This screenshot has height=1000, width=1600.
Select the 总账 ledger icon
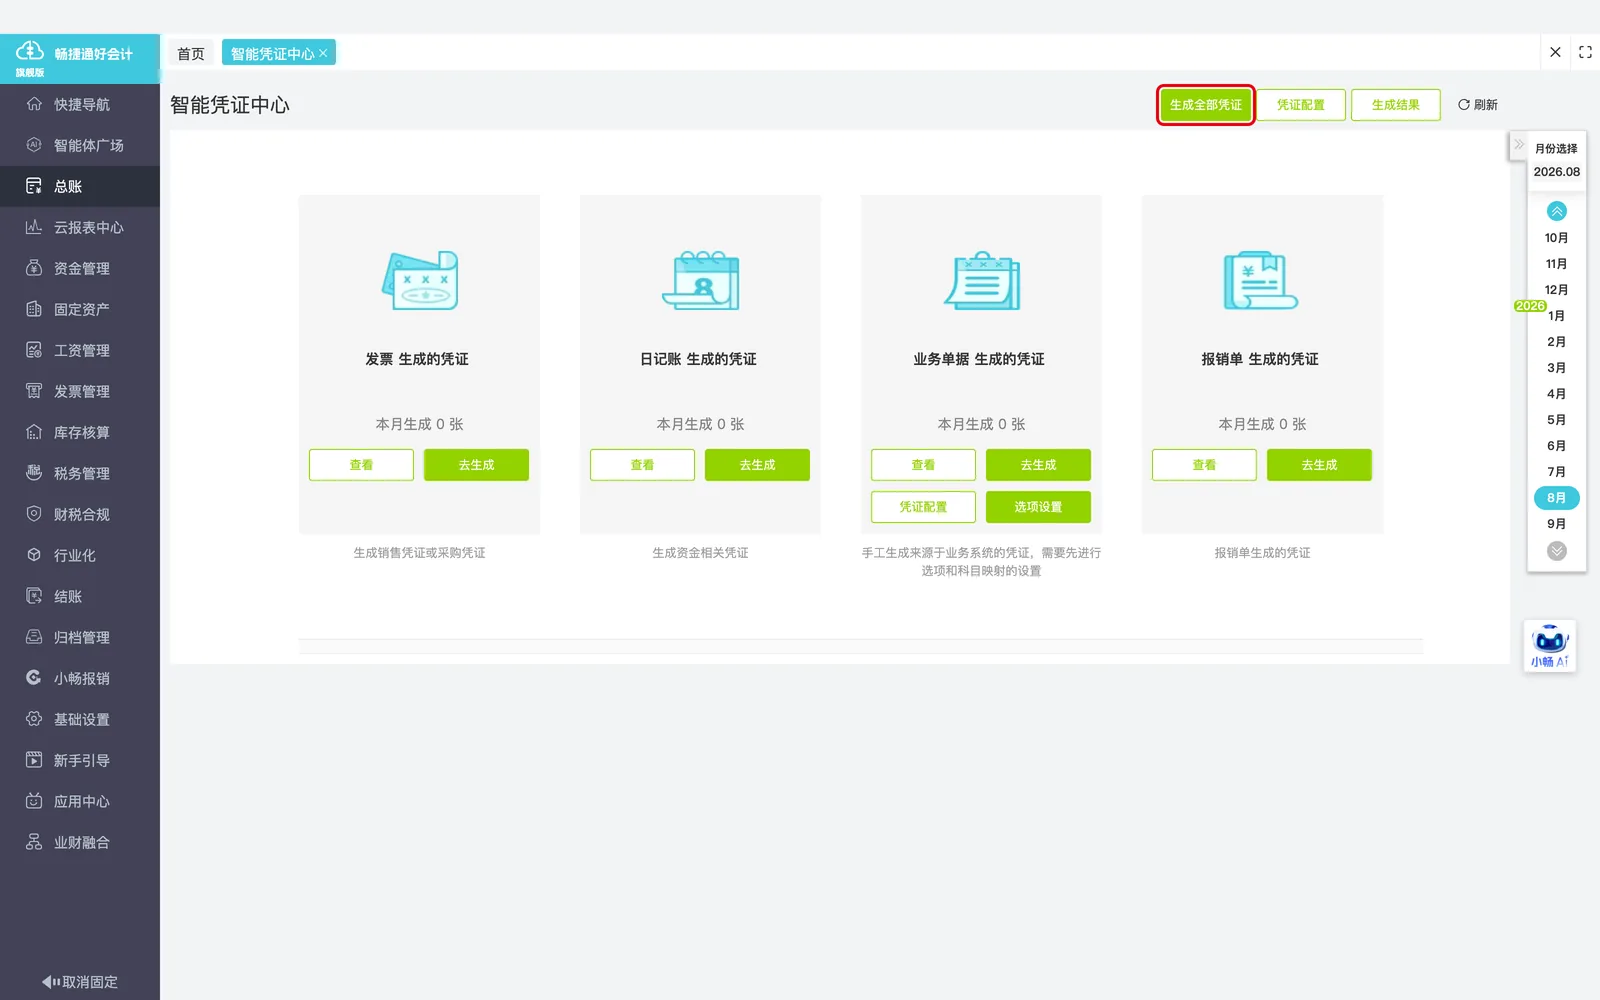(x=34, y=186)
